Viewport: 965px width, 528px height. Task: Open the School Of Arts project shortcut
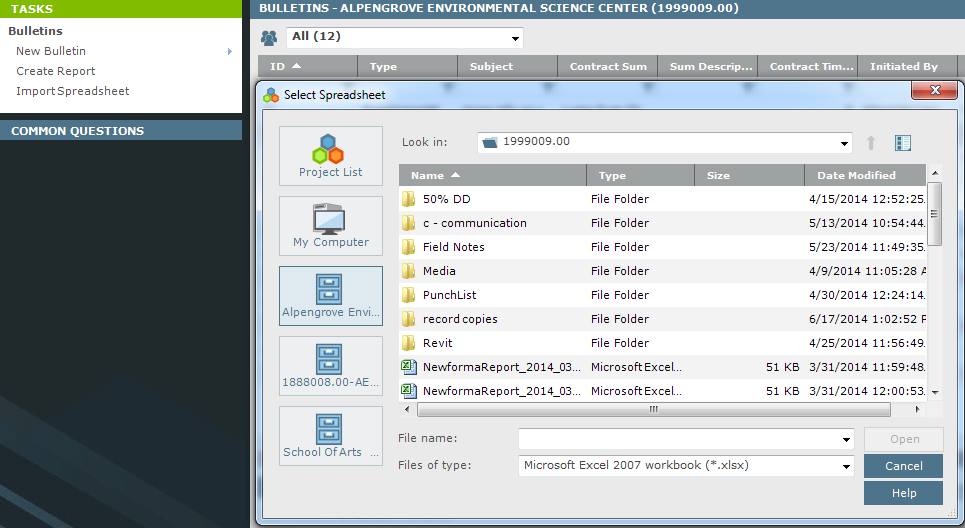click(x=330, y=436)
